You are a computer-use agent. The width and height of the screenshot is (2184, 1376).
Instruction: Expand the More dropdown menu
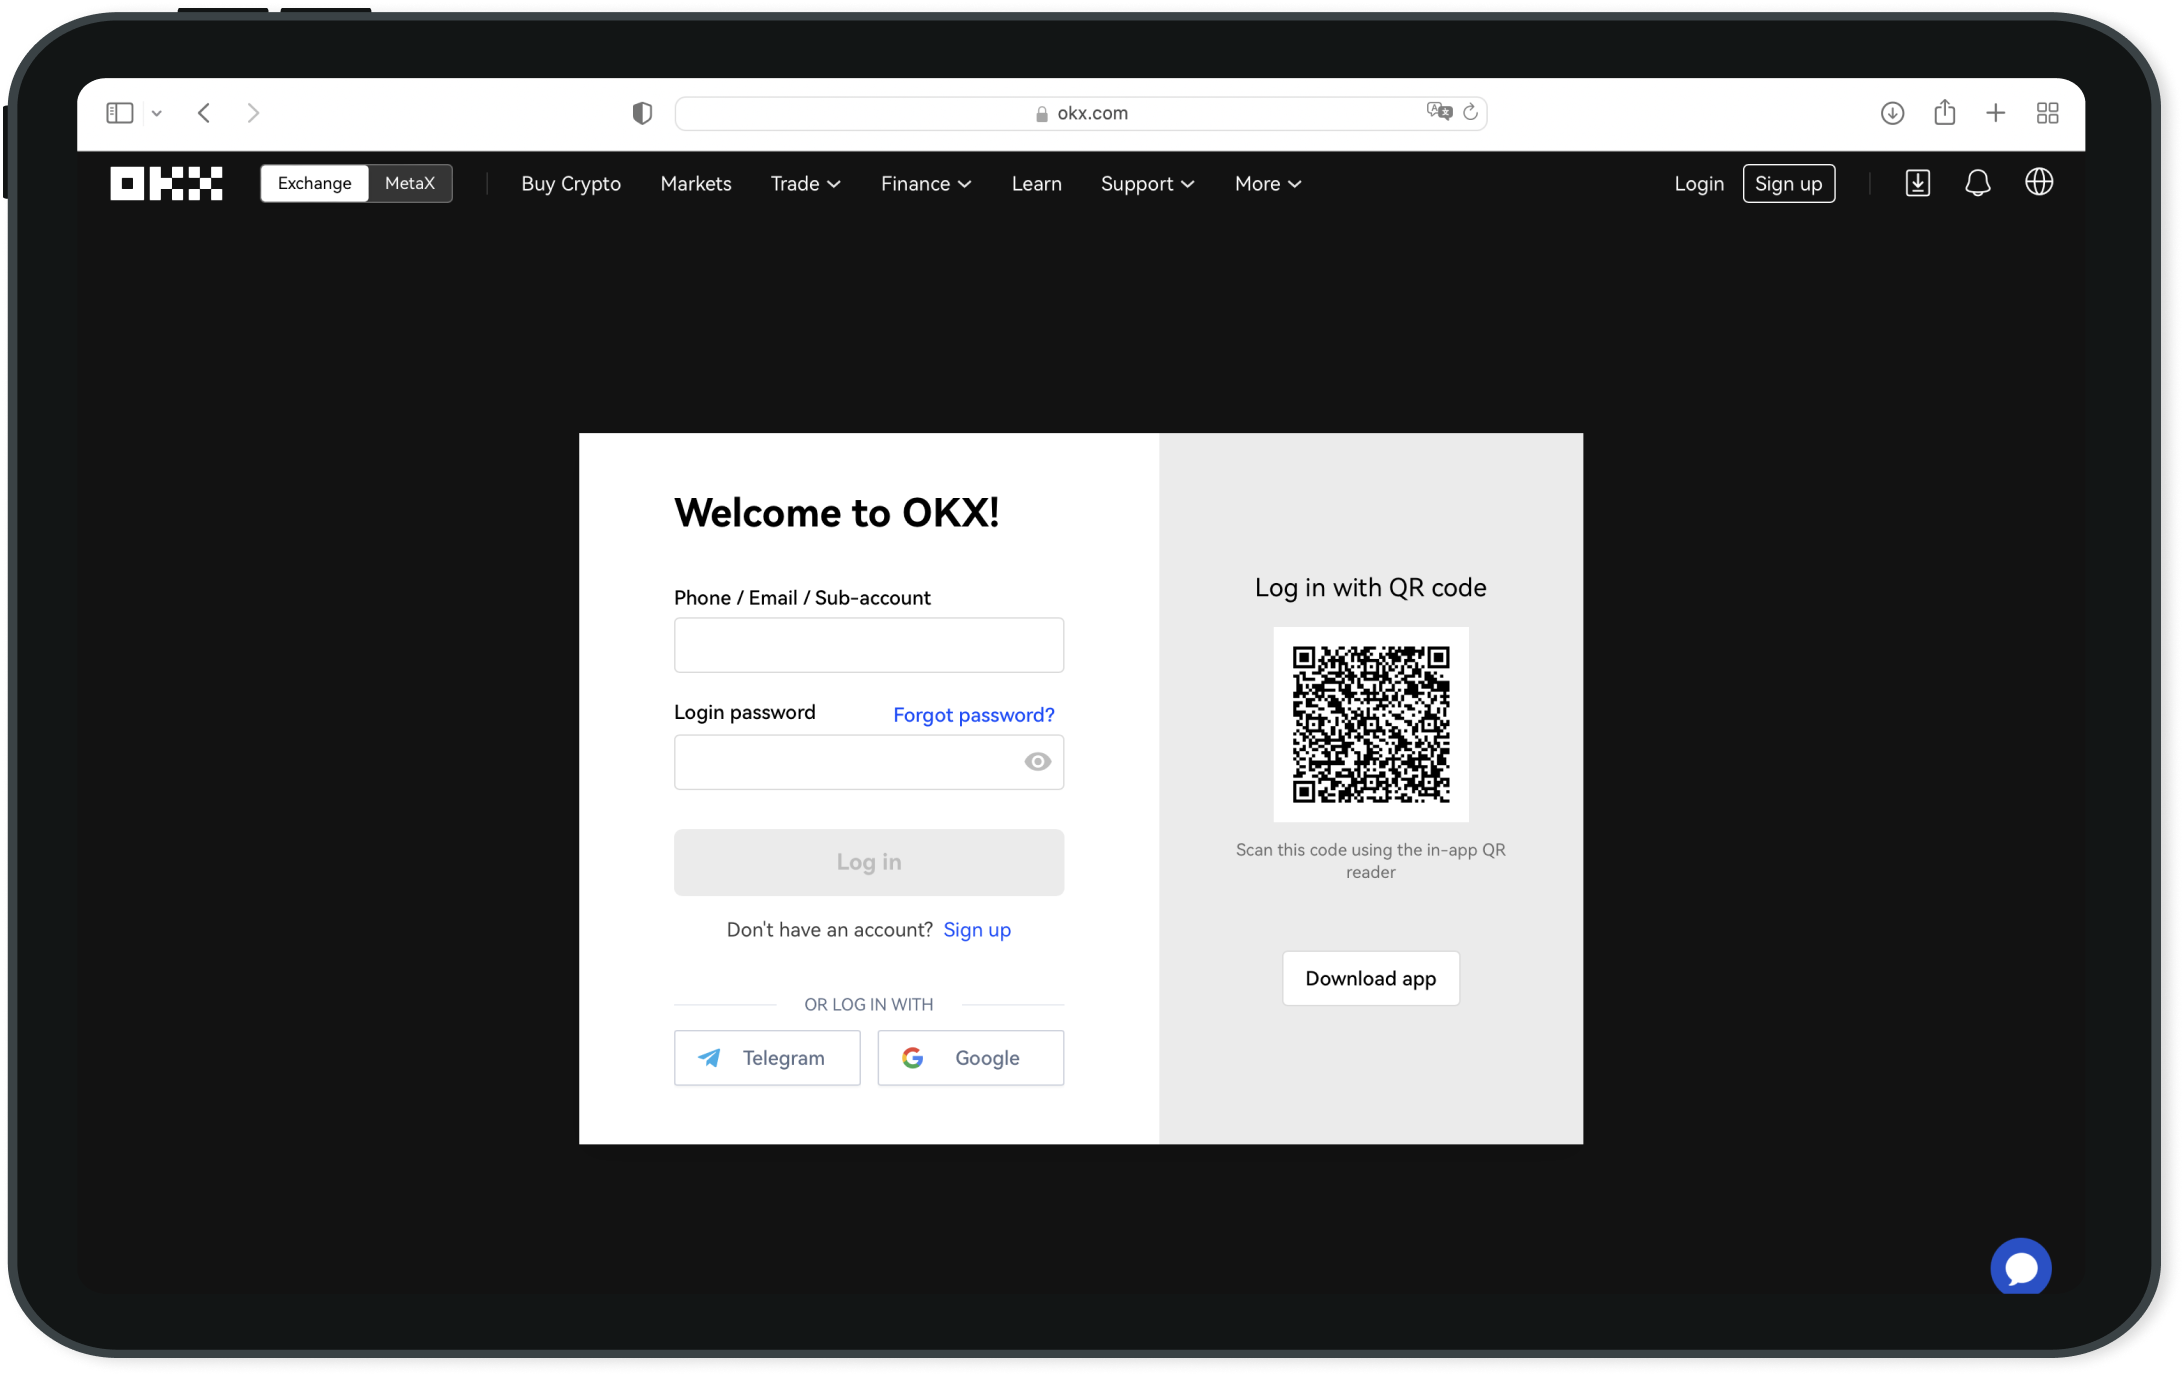[x=1268, y=182]
